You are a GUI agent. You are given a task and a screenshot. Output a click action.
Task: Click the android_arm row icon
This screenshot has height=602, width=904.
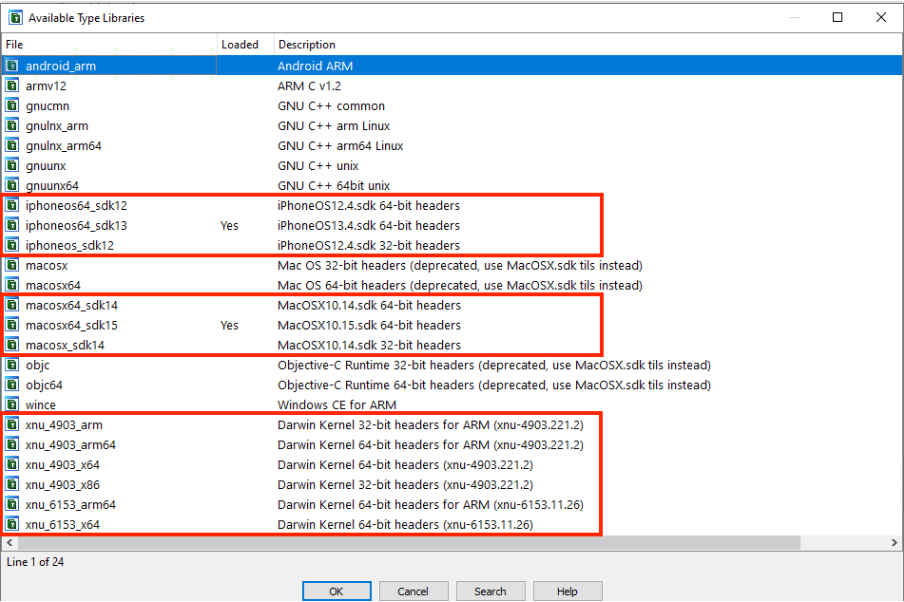click(x=12, y=66)
